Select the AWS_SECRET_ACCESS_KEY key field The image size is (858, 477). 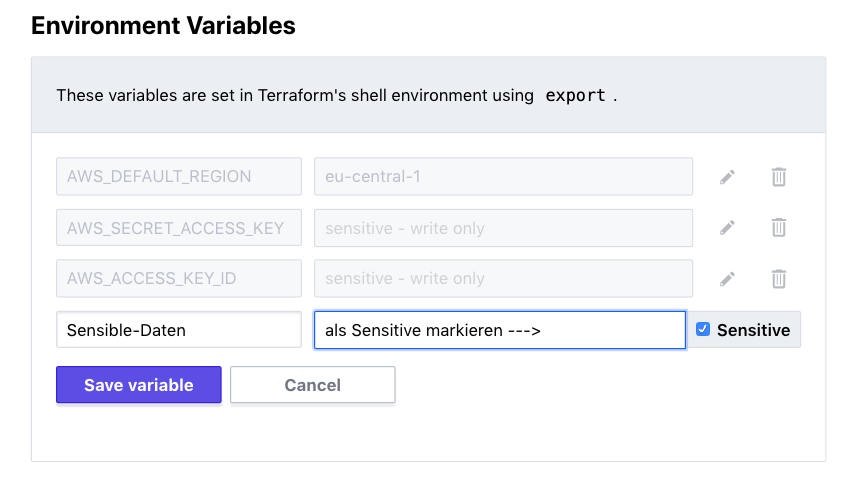tap(178, 228)
